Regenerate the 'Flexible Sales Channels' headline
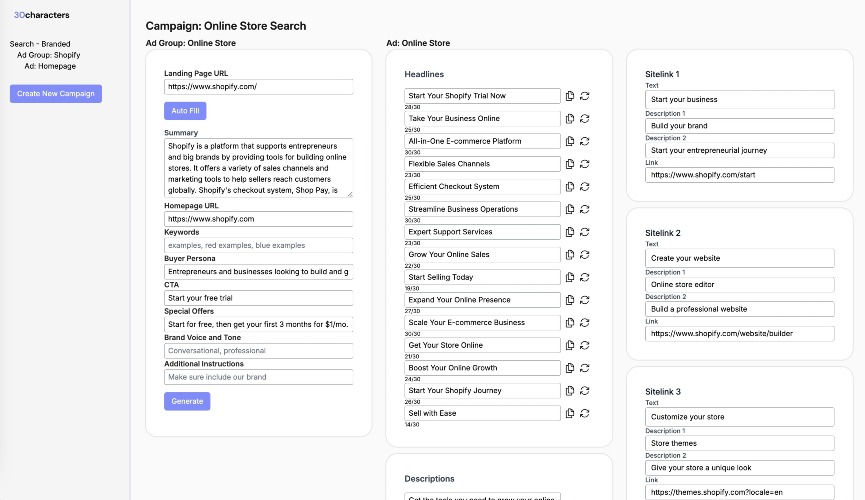Image resolution: width=865 pixels, height=500 pixels. coord(585,164)
